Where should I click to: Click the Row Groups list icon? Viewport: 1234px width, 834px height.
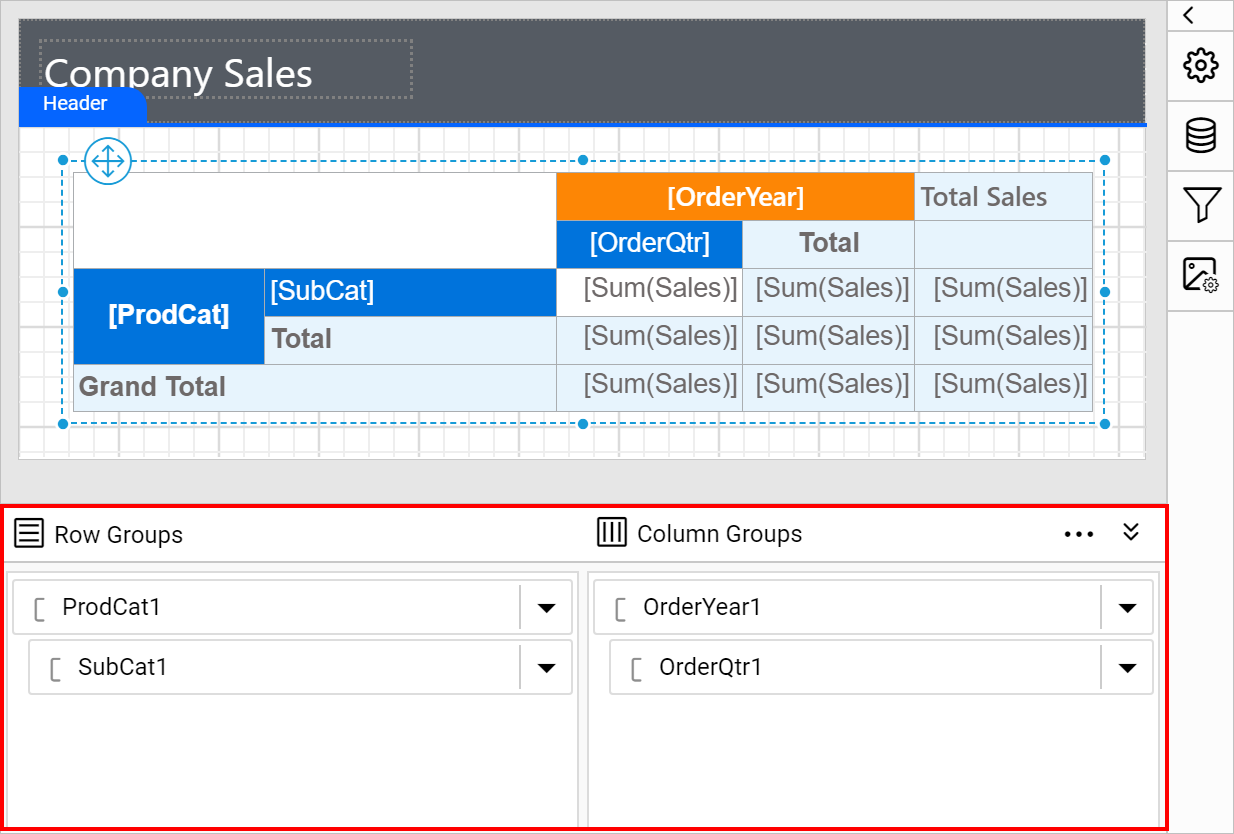click(x=29, y=533)
